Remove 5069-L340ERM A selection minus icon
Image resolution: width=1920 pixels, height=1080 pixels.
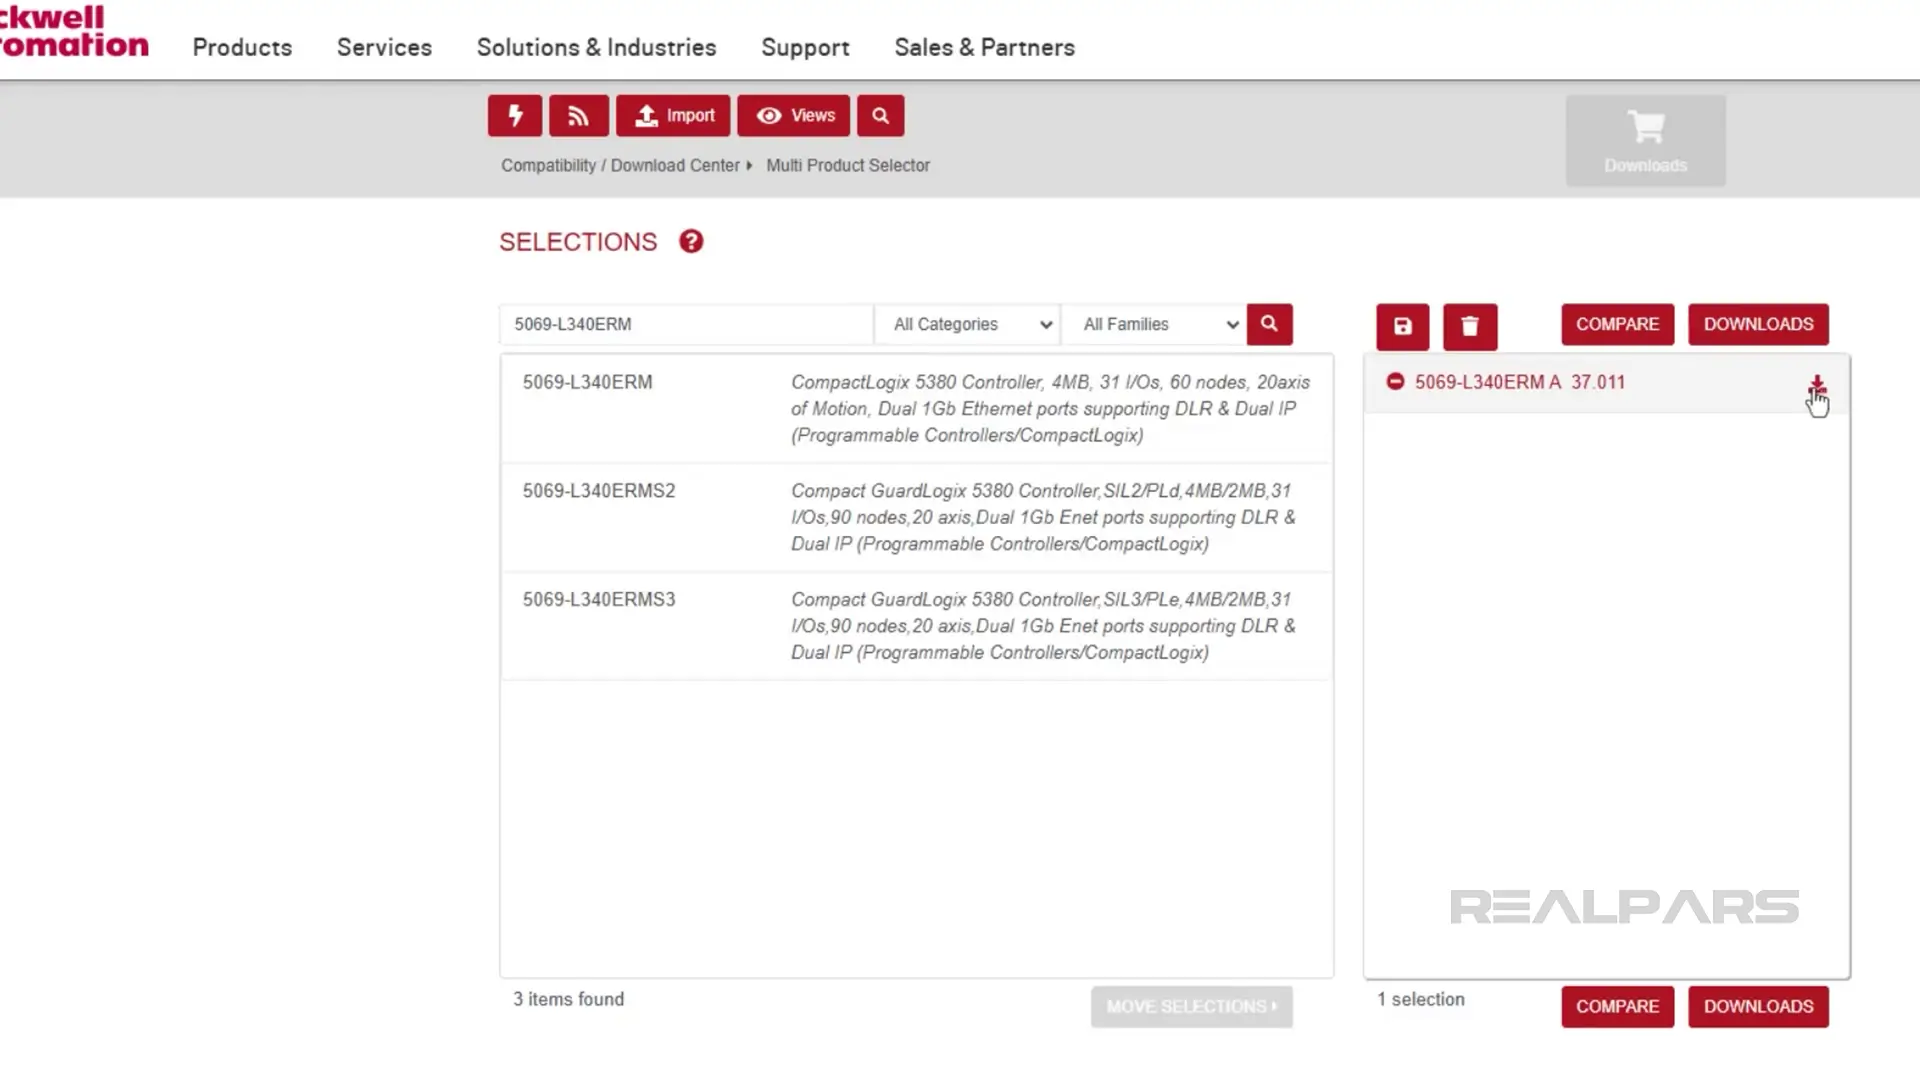1395,381
